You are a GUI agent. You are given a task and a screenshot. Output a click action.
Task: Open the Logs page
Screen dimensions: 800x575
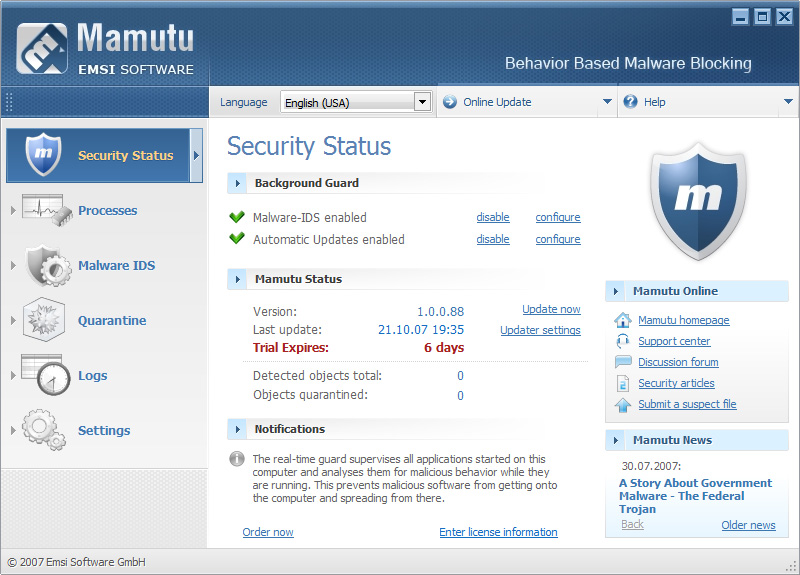point(92,376)
